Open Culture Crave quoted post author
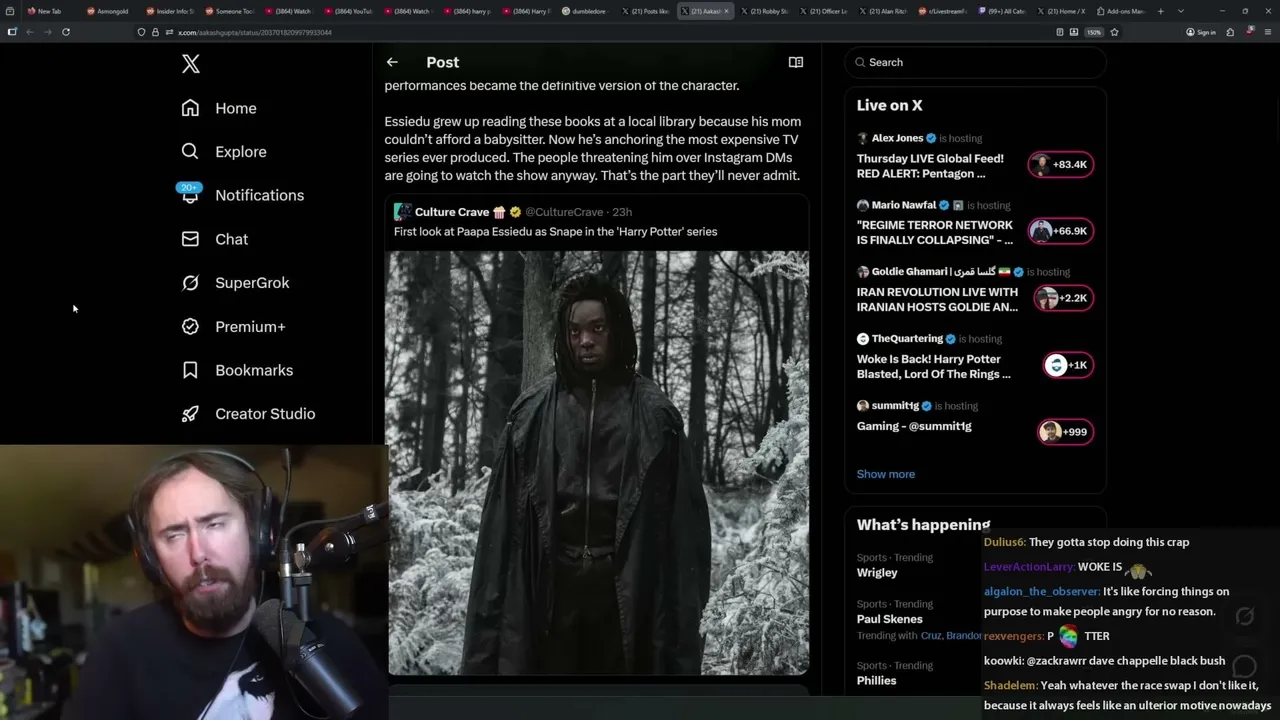Screen dimensions: 1280x720 pos(452,212)
